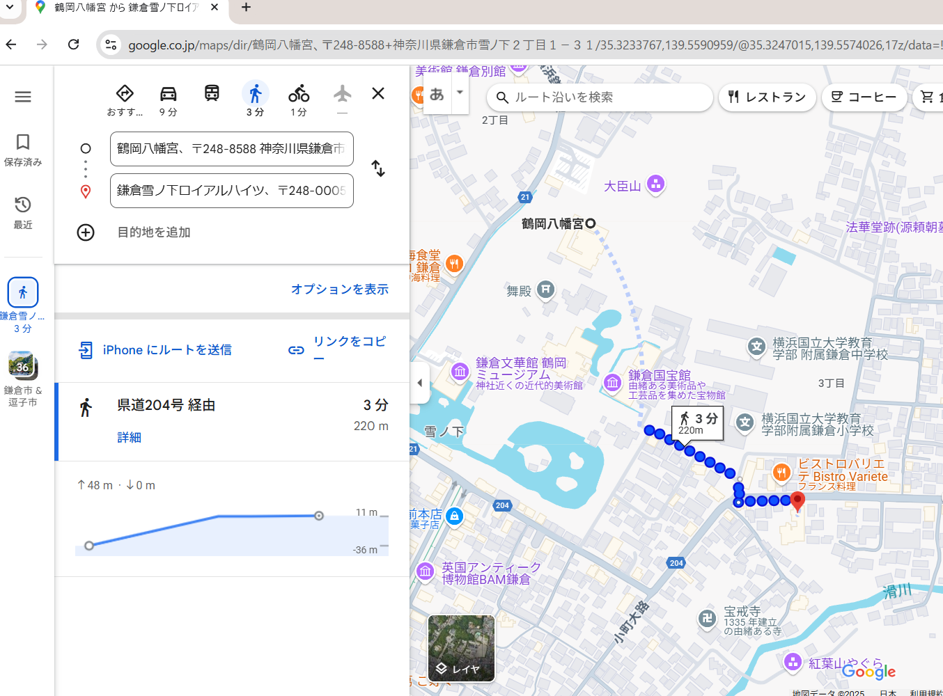Viewport: 943px width, 696px height.
Task: Edit the destination 鎌倉雪ノ下ロイアルハイツ field
Action: click(x=232, y=191)
